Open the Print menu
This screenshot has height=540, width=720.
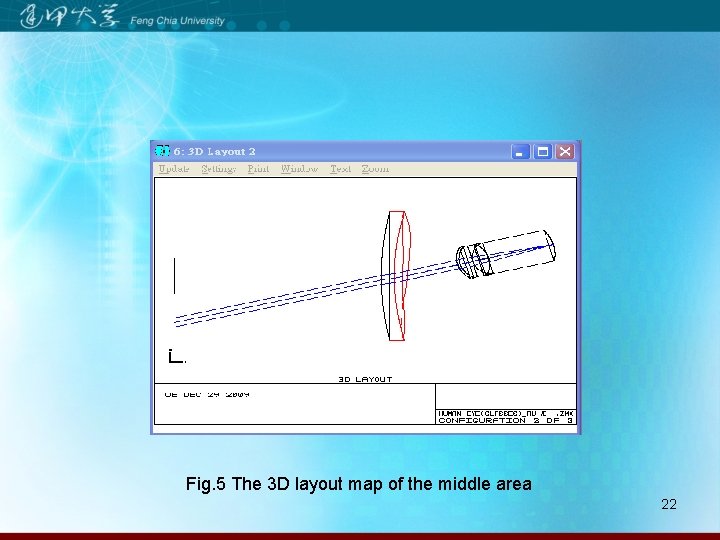pyautogui.click(x=258, y=169)
